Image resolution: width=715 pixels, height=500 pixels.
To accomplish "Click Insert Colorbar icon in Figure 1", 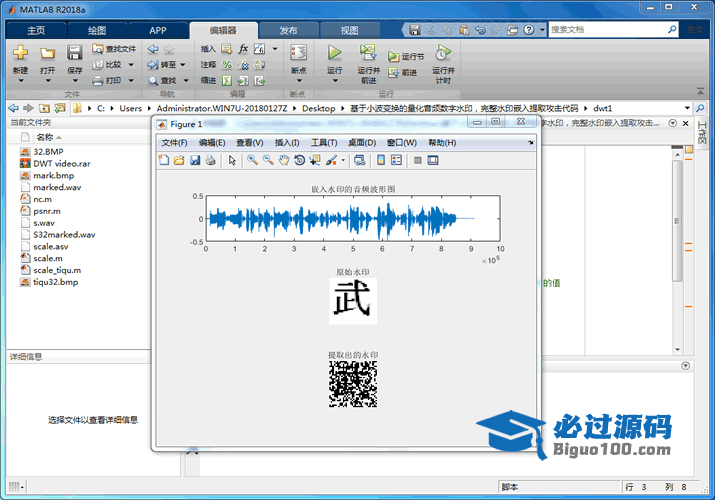I will 381,160.
